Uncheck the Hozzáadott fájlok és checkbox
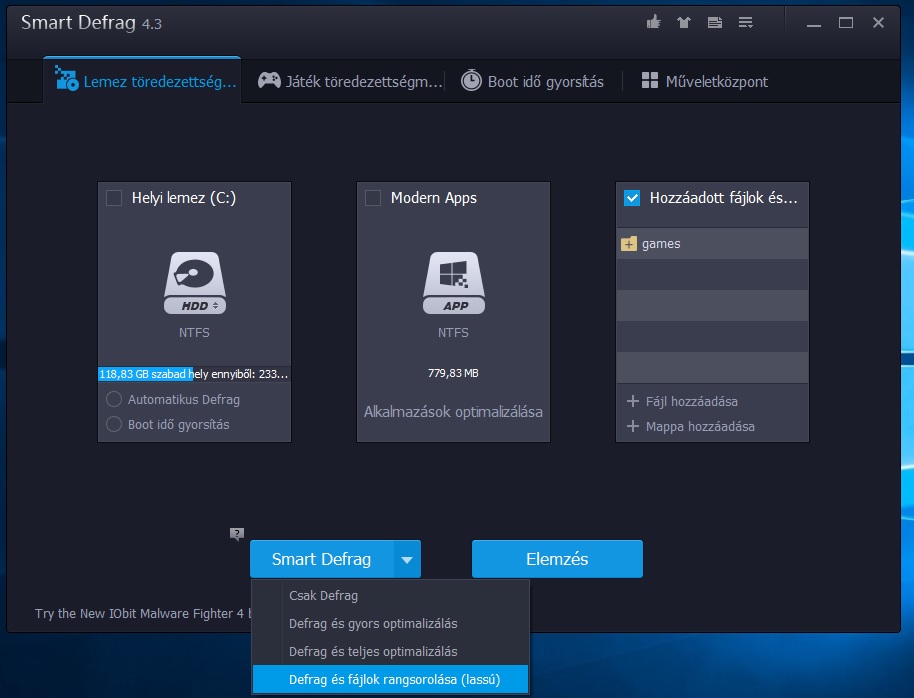Image resolution: width=914 pixels, height=698 pixels. click(632, 198)
